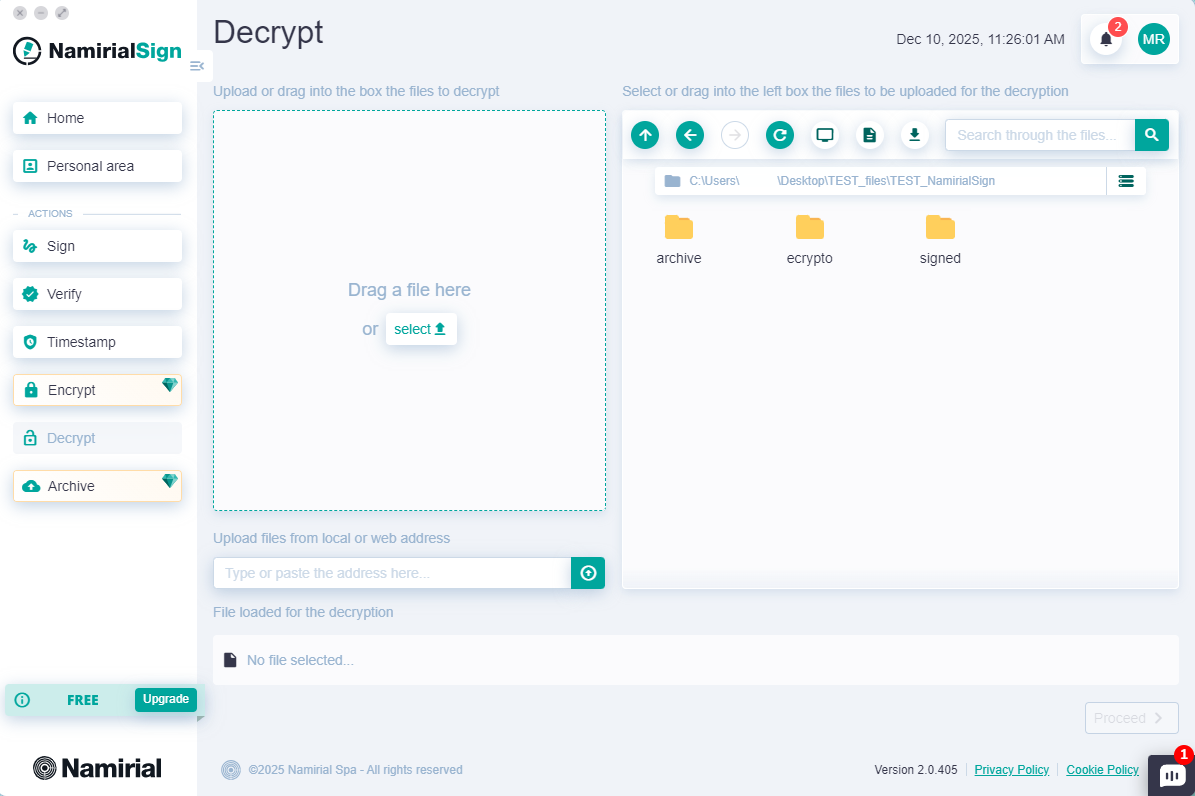Click the documents icon in file toolbar
This screenshot has height=796, width=1195.
(x=870, y=135)
